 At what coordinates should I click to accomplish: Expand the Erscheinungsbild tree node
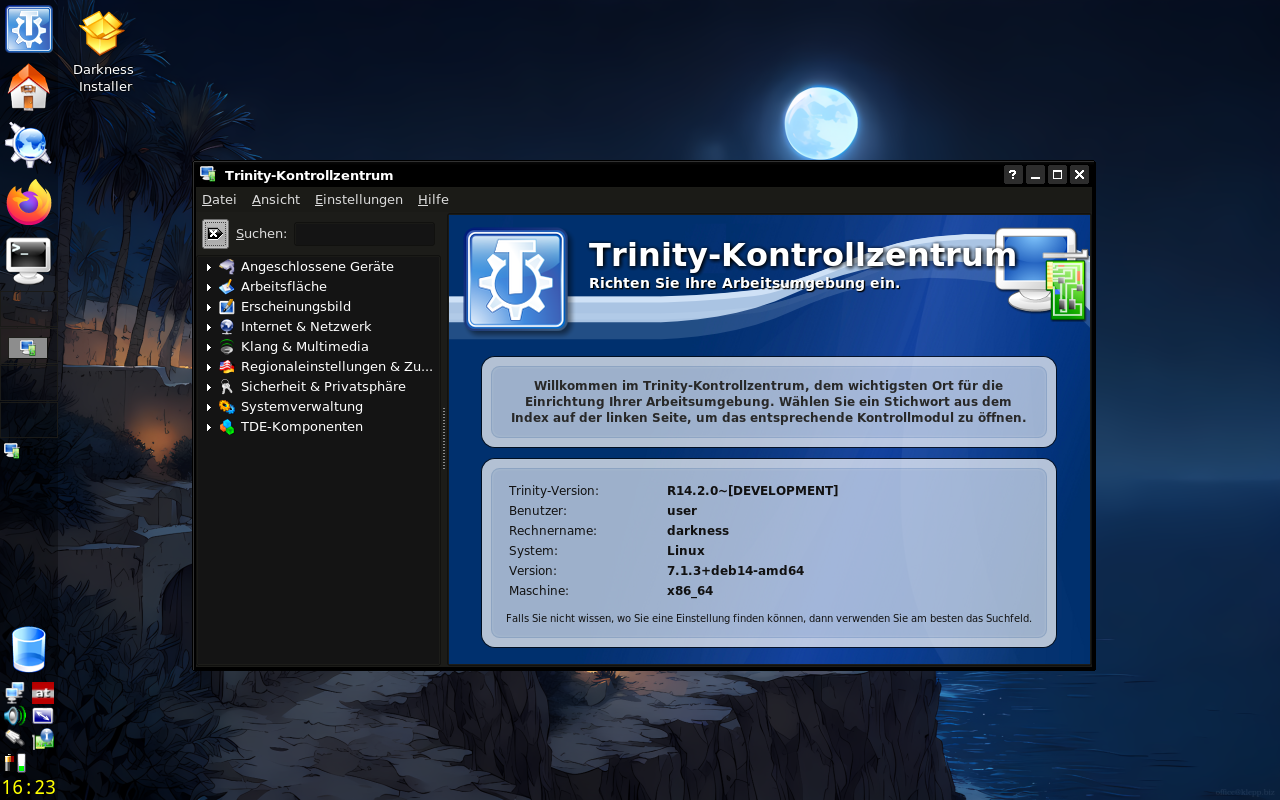click(x=209, y=307)
